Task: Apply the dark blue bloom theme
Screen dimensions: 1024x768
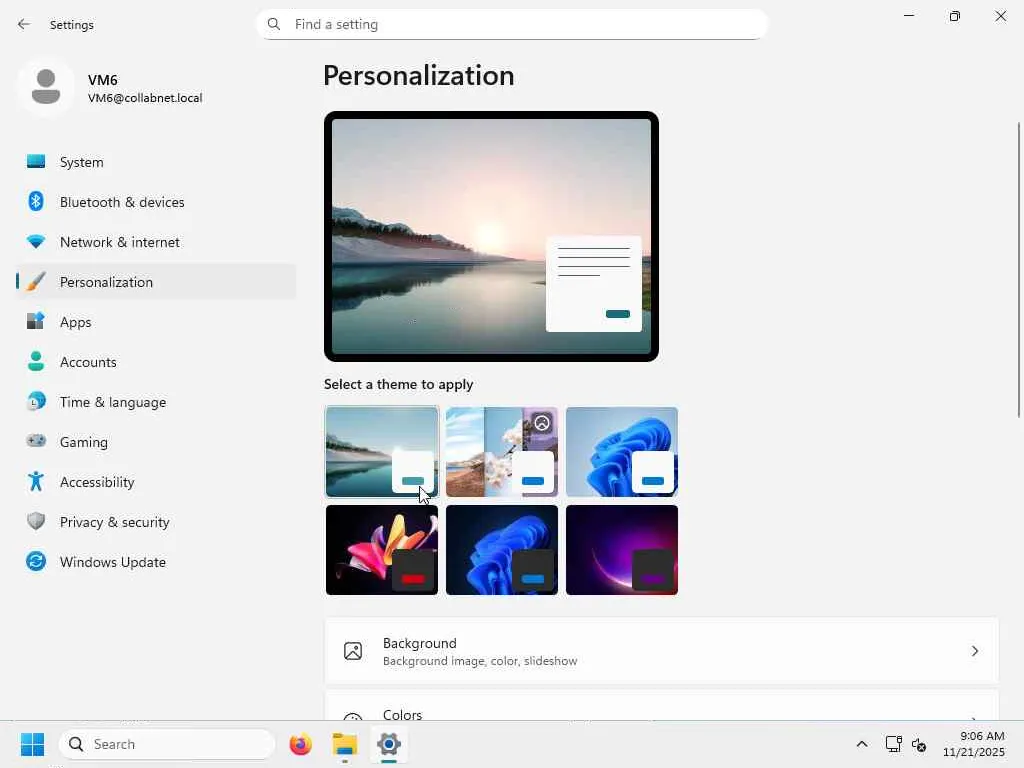Action: [x=502, y=550]
